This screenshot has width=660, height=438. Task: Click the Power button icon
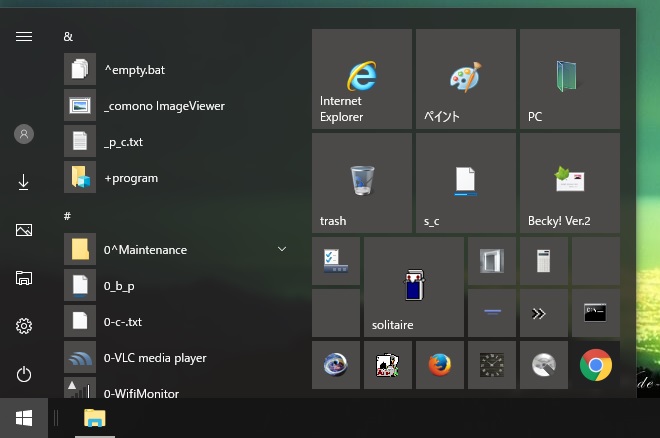[24, 374]
